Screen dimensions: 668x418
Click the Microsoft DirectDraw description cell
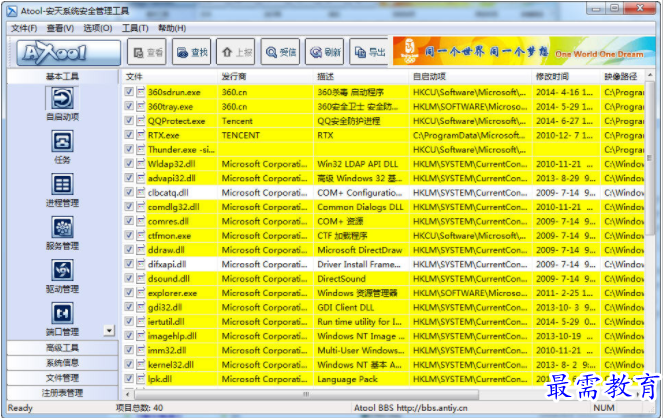tap(360, 250)
